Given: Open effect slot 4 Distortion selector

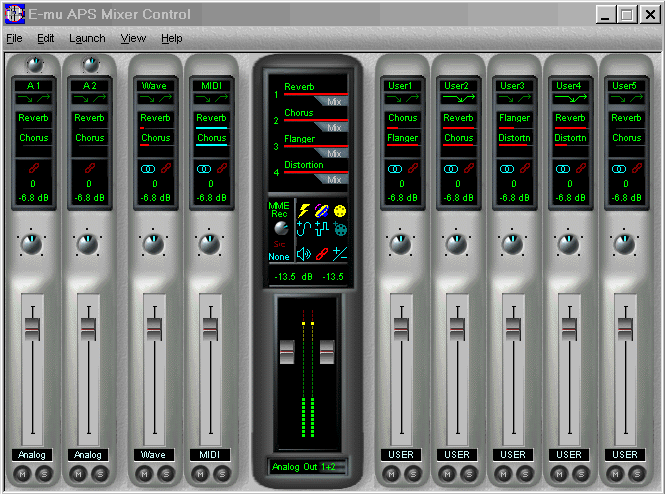Looking at the screenshot, I should click(x=304, y=165).
